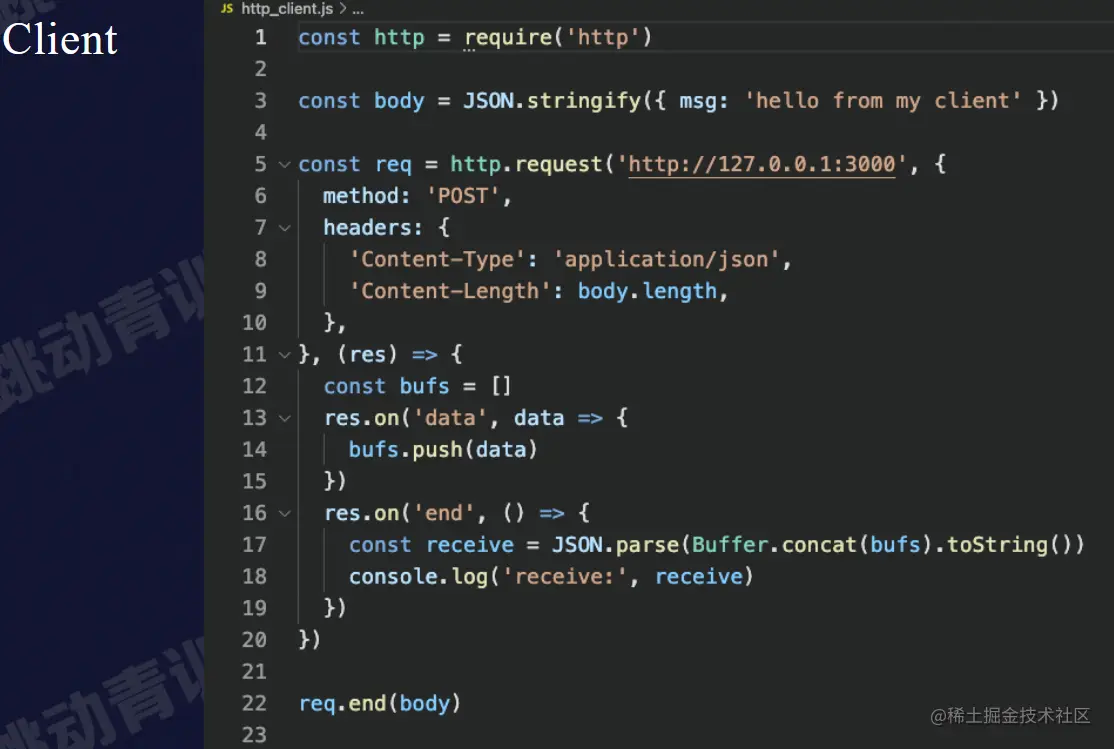
Task: Click the 'http://127.0.0.1:3000' URL link
Action: (x=762, y=164)
